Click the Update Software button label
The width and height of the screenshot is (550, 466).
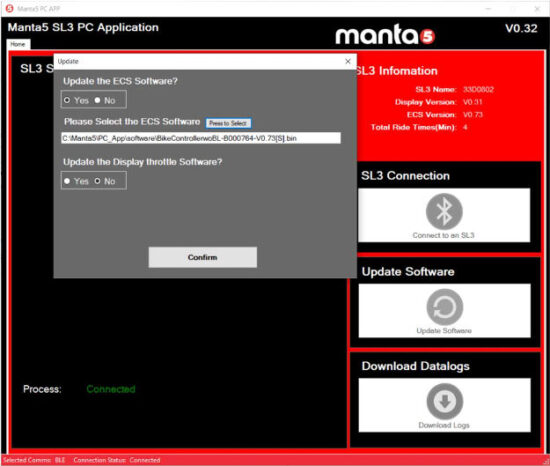tap(444, 331)
